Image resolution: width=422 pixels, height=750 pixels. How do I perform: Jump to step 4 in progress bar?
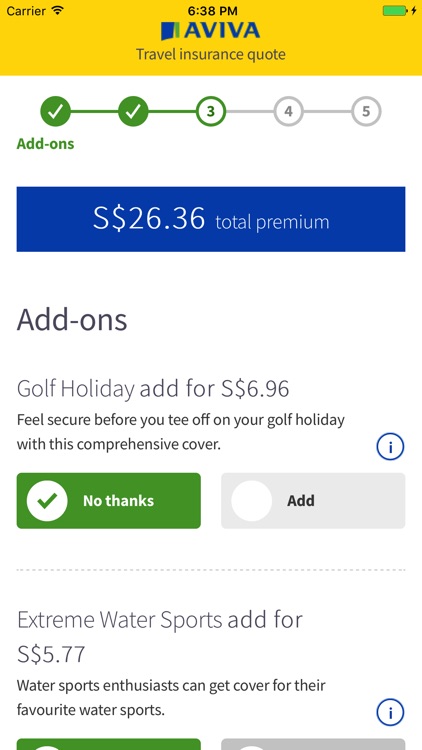point(289,111)
